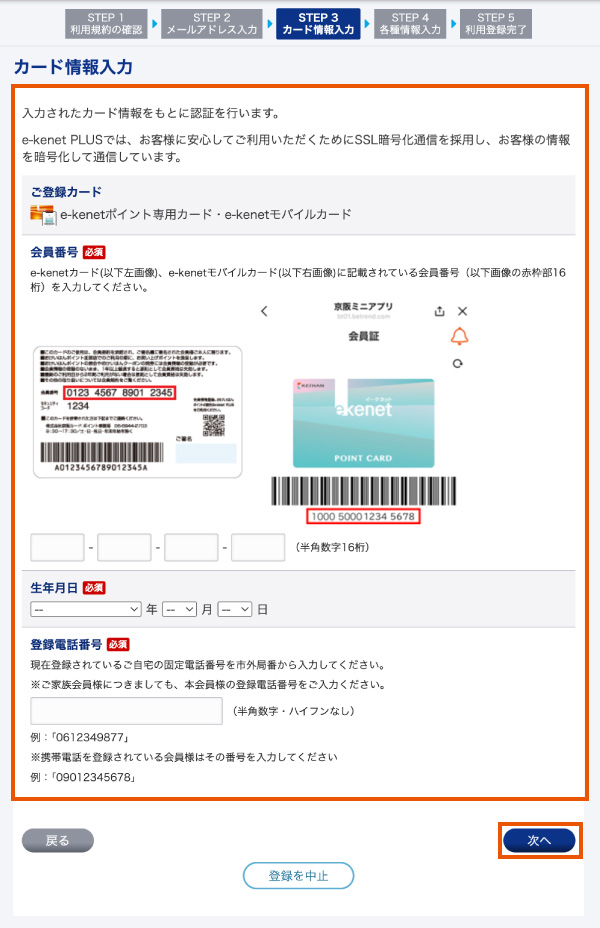Click the 登録を中止 button

298,876
